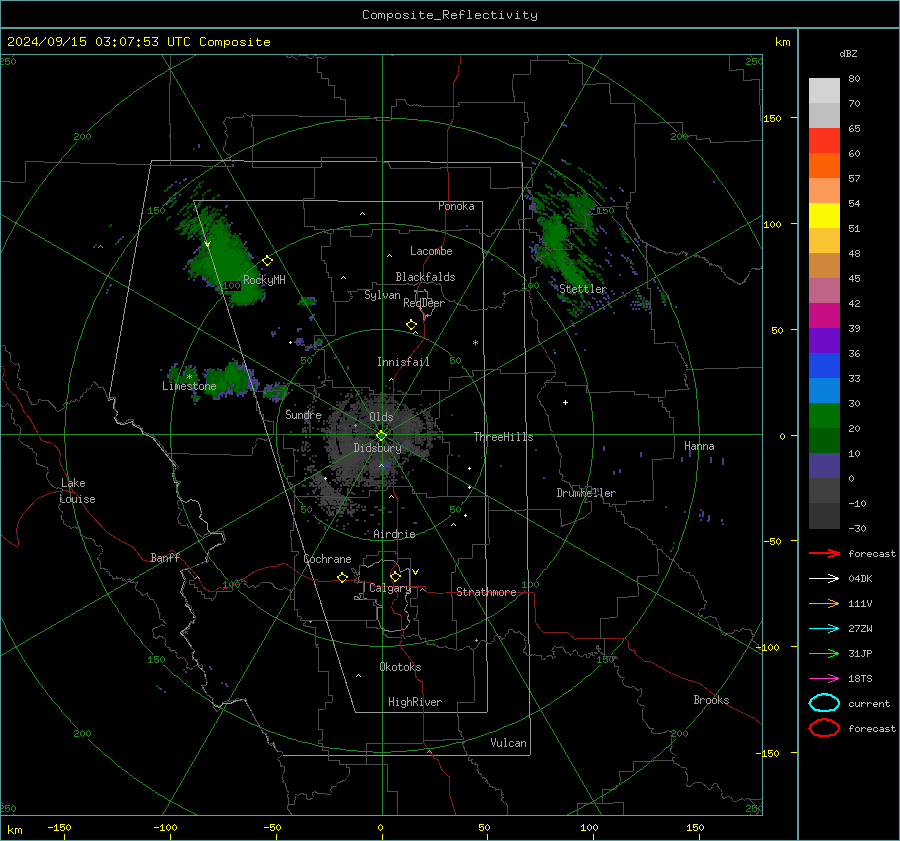Click the yellow diamond marker near RockyMH

pyautogui.click(x=267, y=261)
